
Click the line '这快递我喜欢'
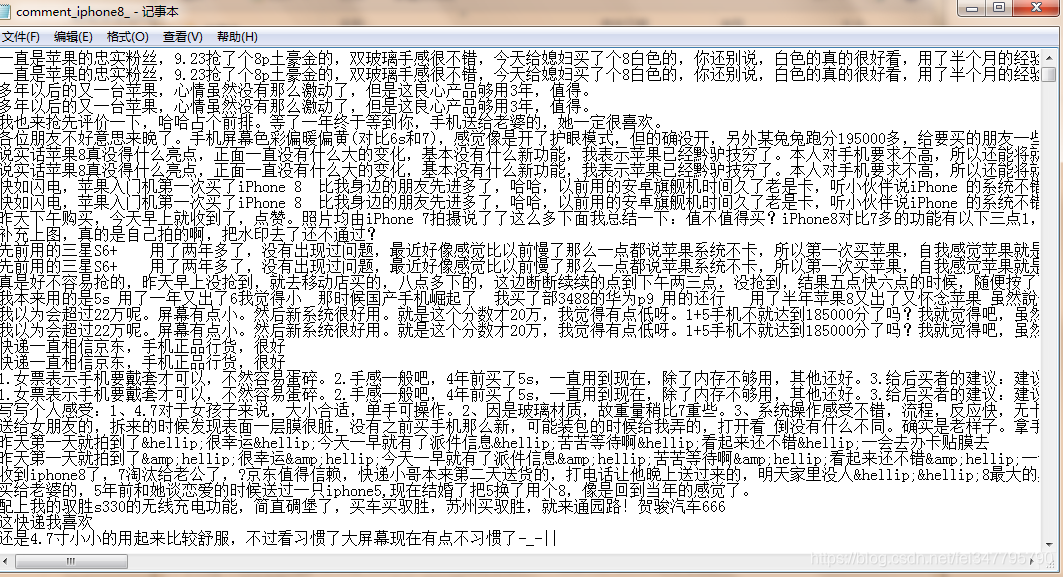click(x=46, y=522)
